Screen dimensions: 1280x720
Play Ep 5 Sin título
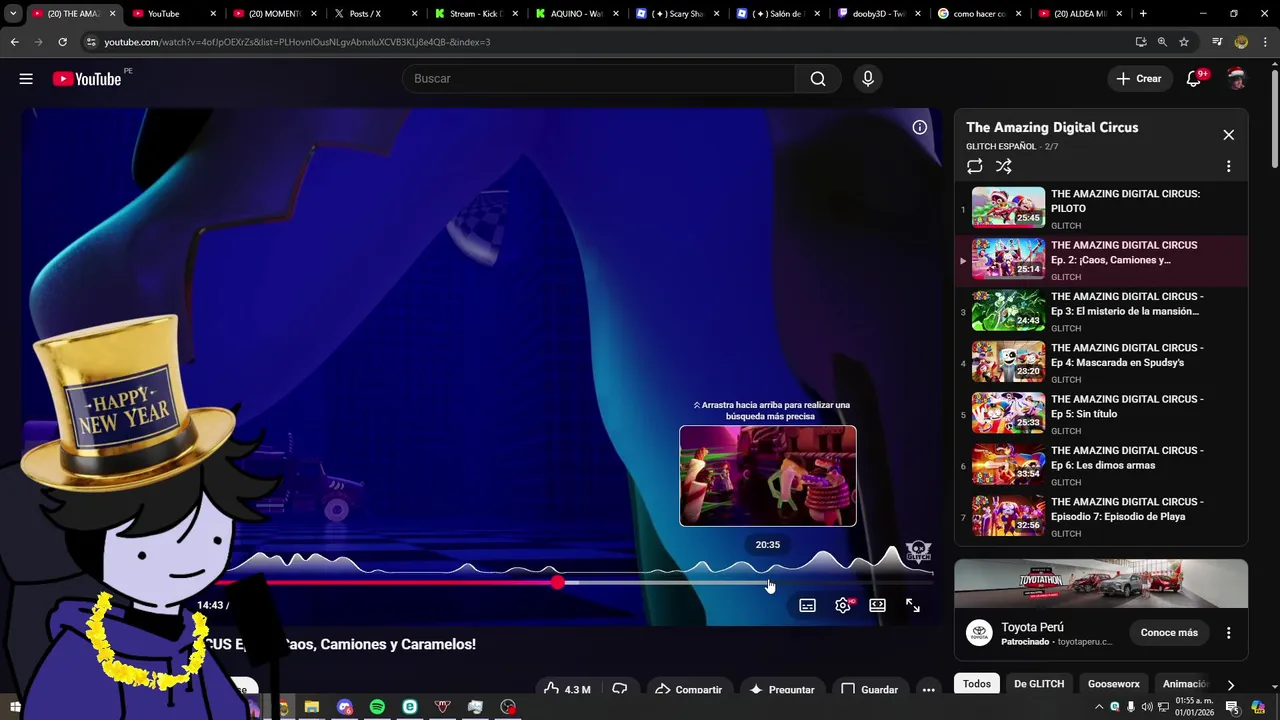[x=1101, y=414]
